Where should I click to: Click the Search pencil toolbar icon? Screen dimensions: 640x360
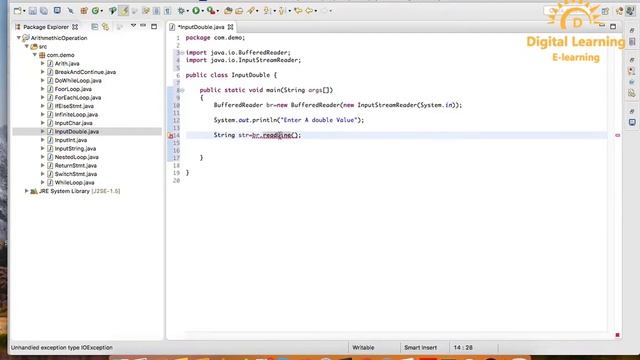[x=251, y=11]
